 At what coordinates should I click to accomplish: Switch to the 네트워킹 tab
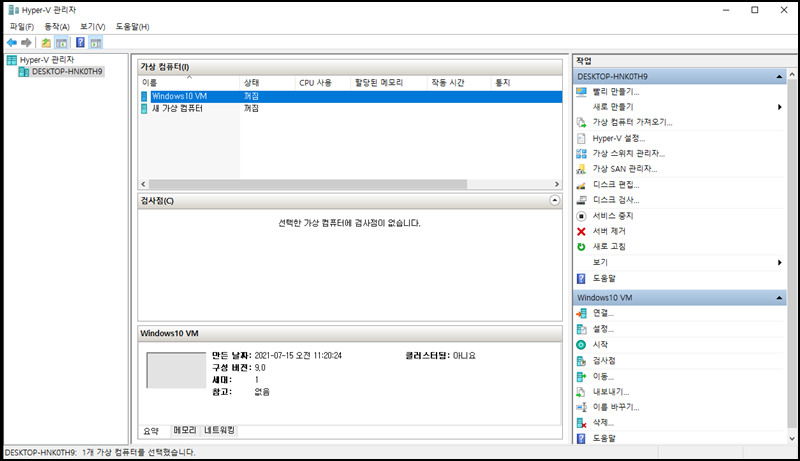click(x=219, y=430)
